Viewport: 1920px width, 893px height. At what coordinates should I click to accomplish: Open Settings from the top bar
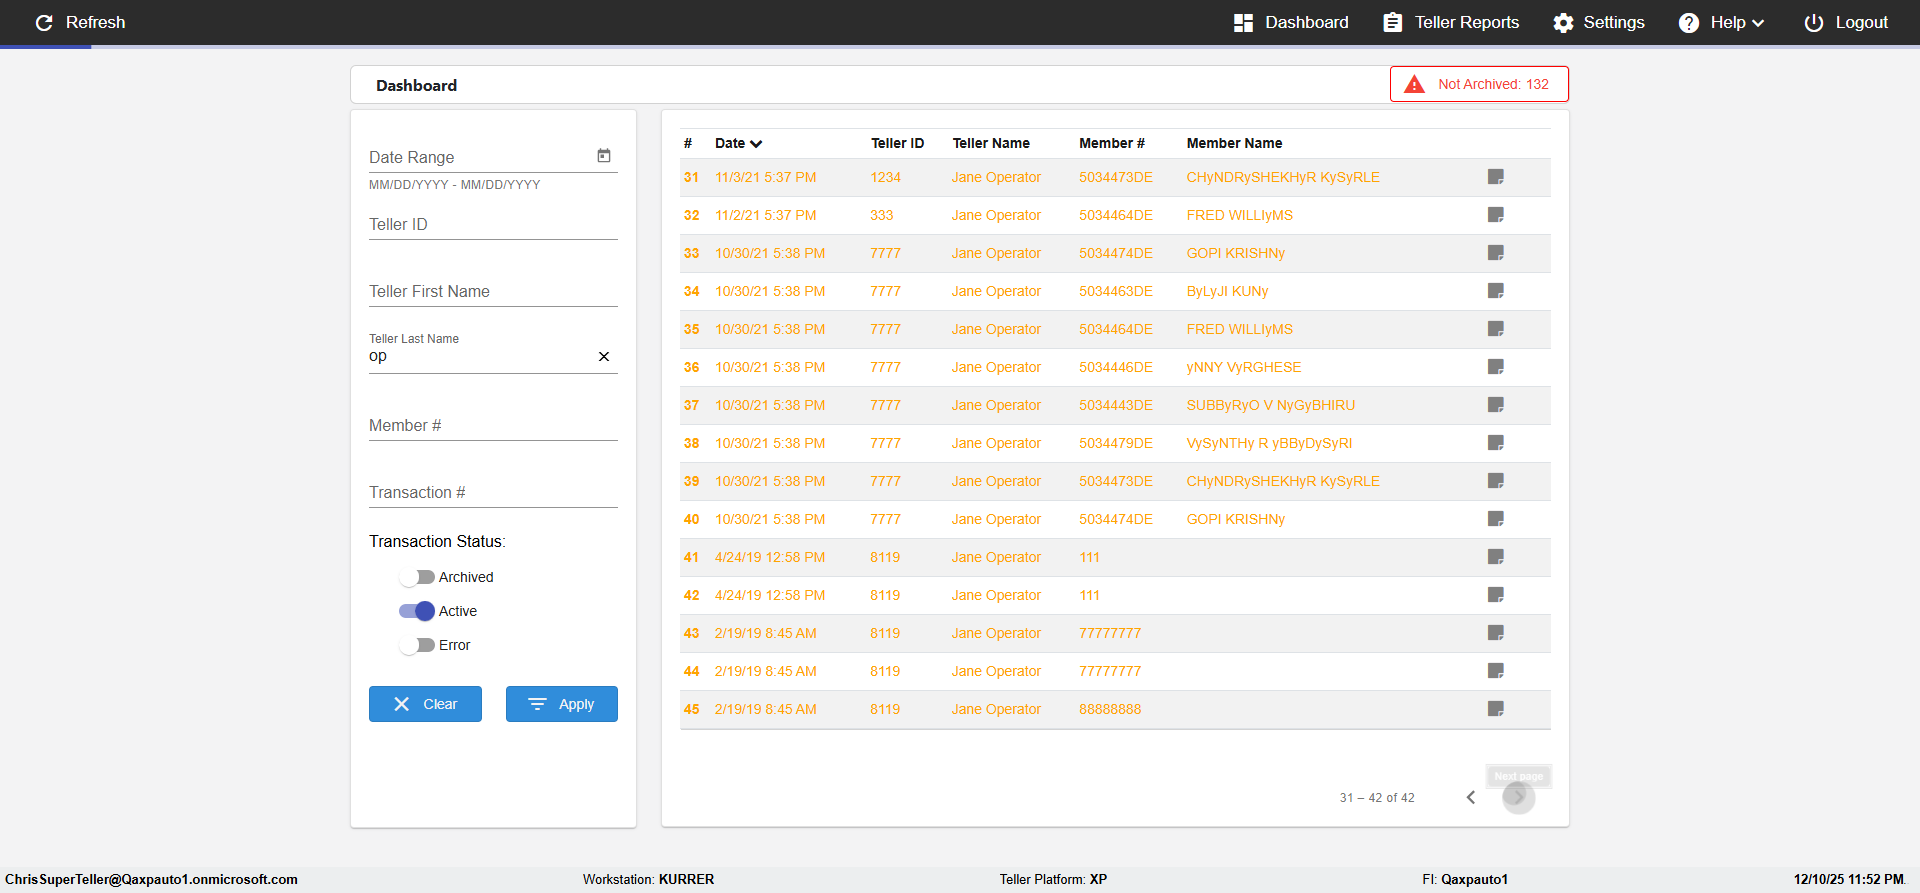[1599, 22]
